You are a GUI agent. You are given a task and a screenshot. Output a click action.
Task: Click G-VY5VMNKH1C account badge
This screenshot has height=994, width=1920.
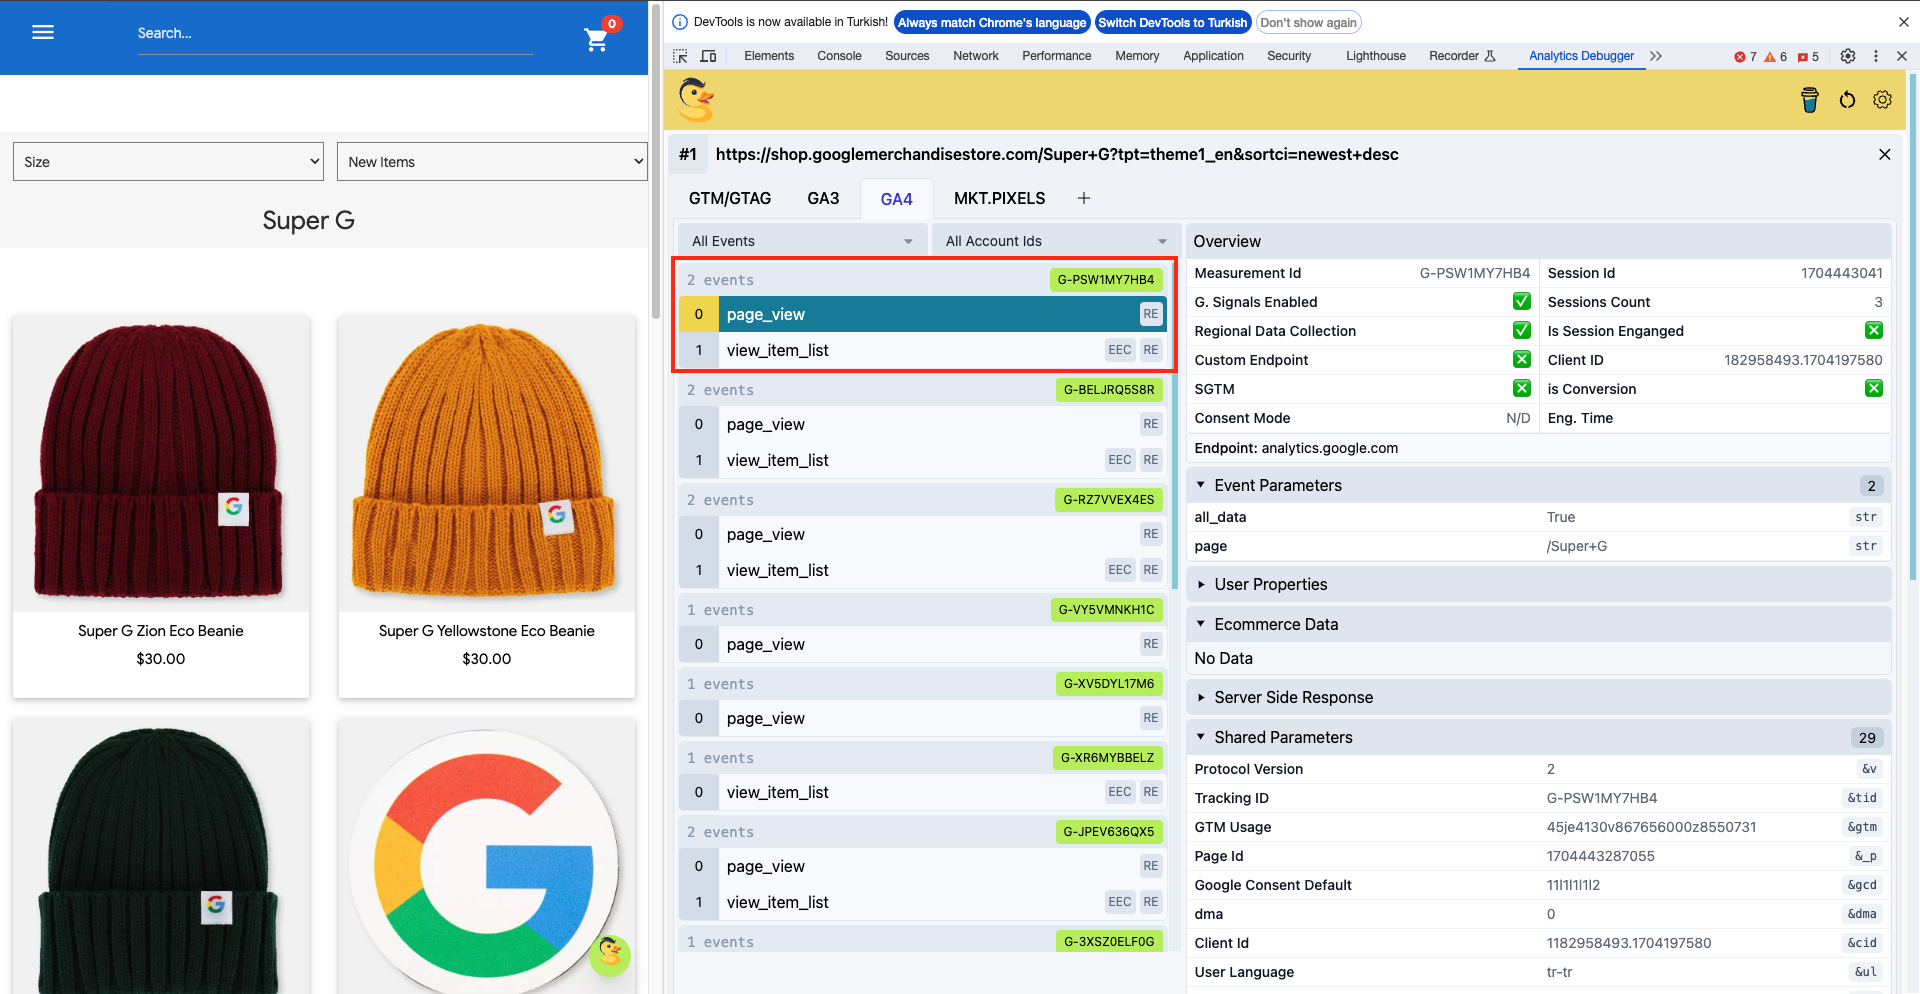tap(1106, 610)
